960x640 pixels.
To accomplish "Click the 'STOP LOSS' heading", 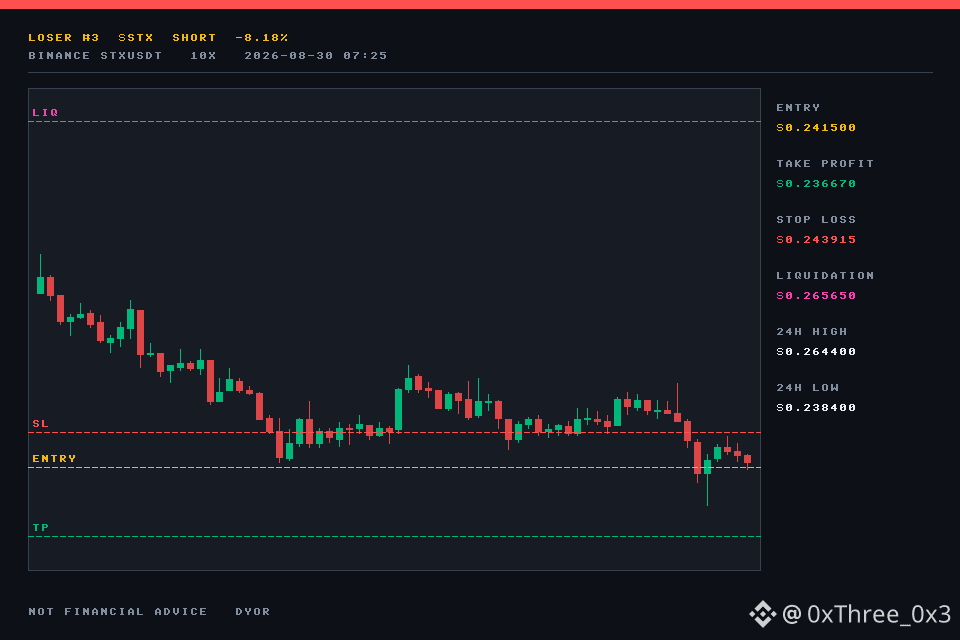I will click(x=816, y=219).
